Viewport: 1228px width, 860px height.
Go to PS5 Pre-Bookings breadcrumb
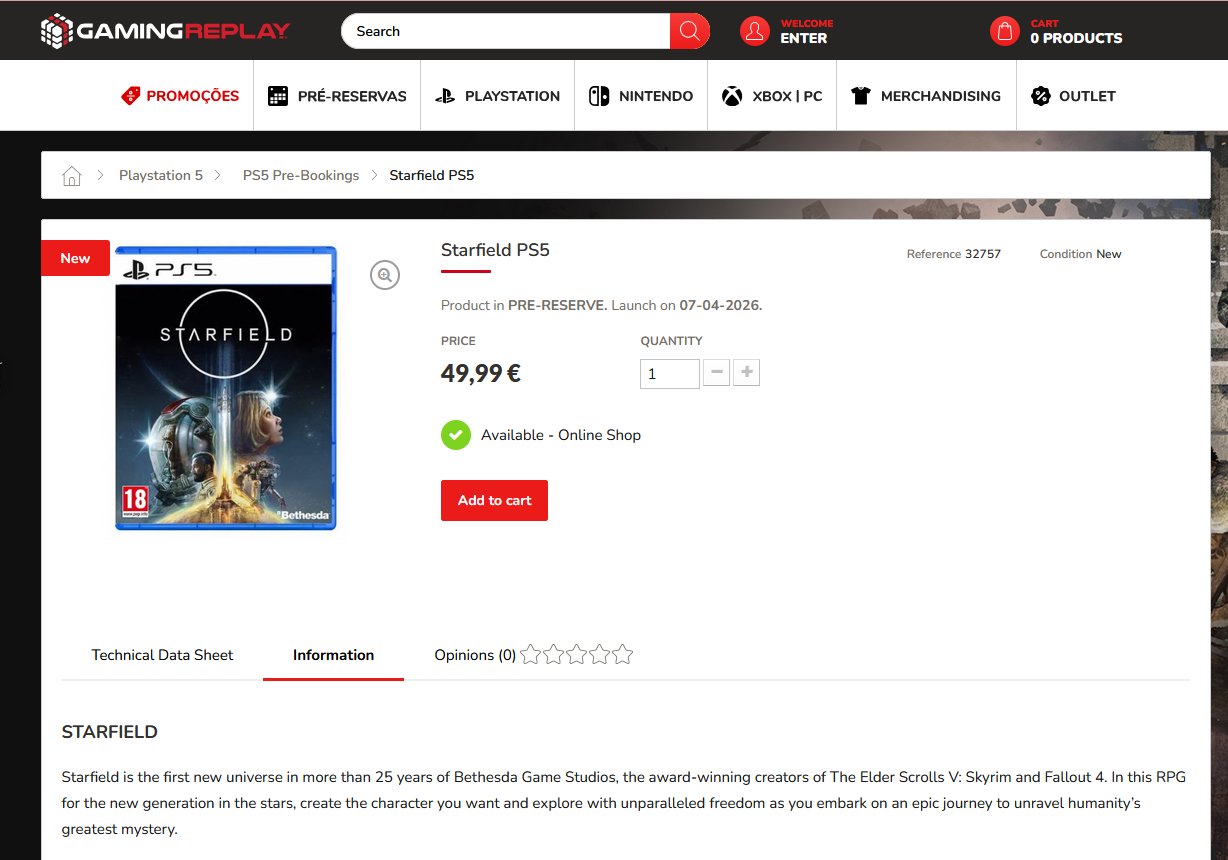(301, 176)
